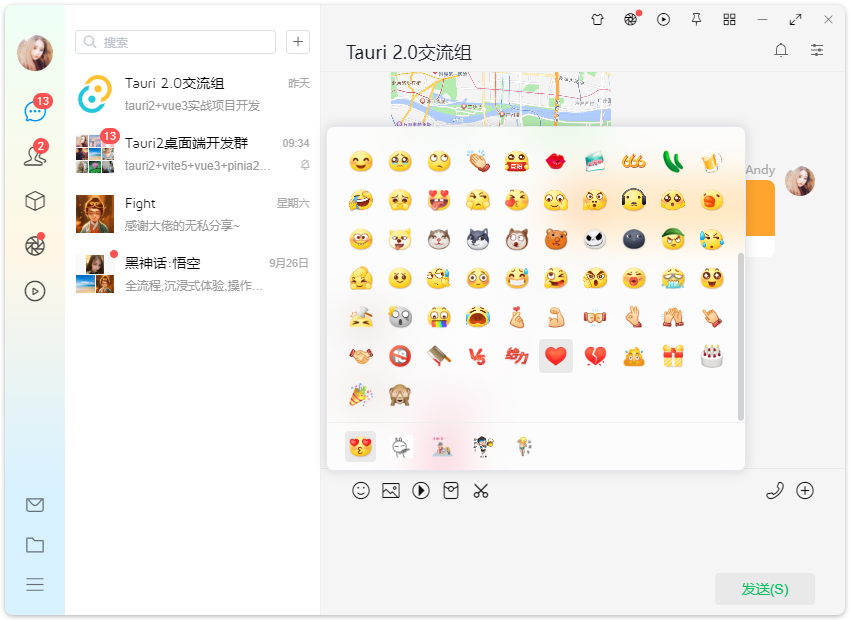Click the video play icon in titlebar
Viewport: 850px width, 620px height.
coord(663,19)
